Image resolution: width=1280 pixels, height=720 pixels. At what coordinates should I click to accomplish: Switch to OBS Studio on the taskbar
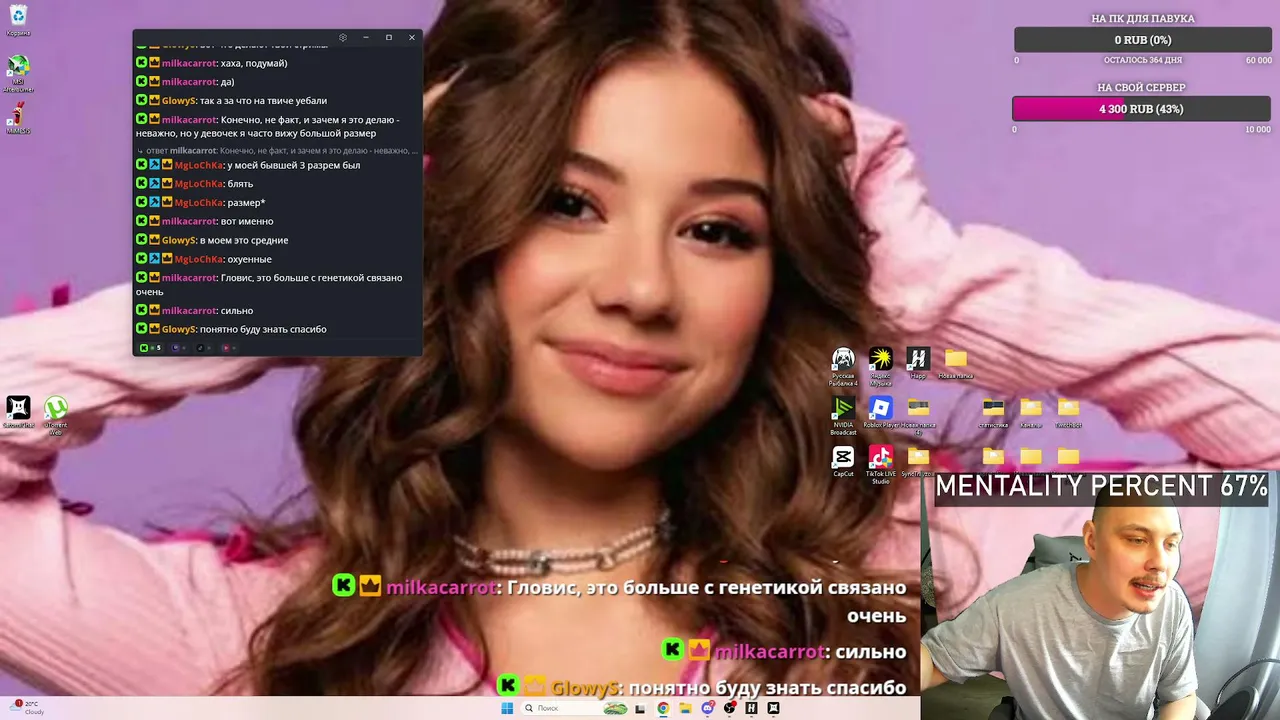(730, 708)
